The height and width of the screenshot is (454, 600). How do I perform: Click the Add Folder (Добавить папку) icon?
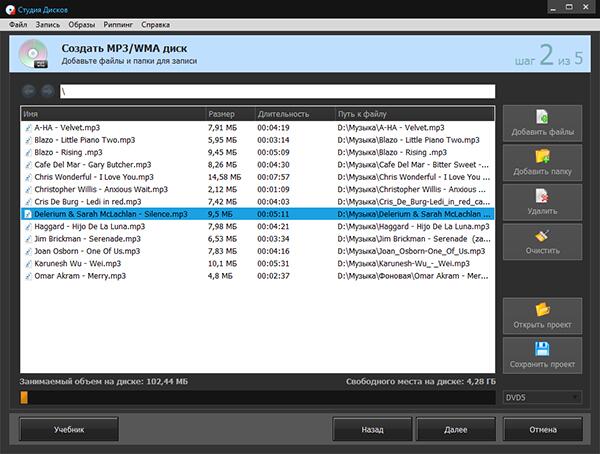point(542,157)
